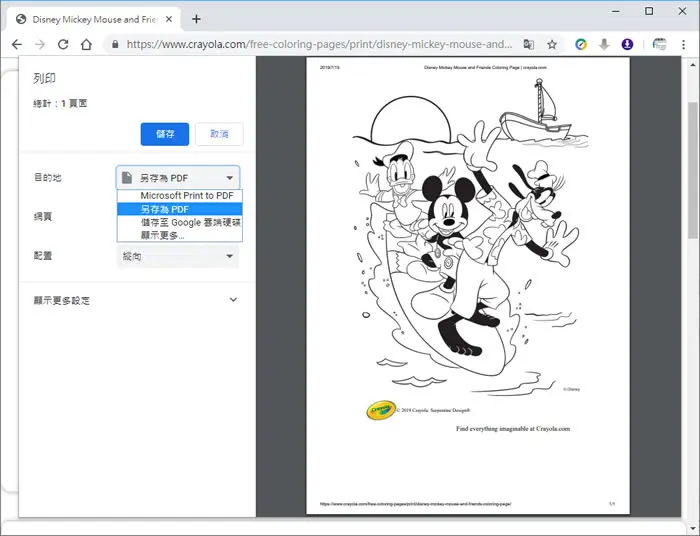
Task: Open the Chrome three-dot menu
Action: [x=683, y=44]
